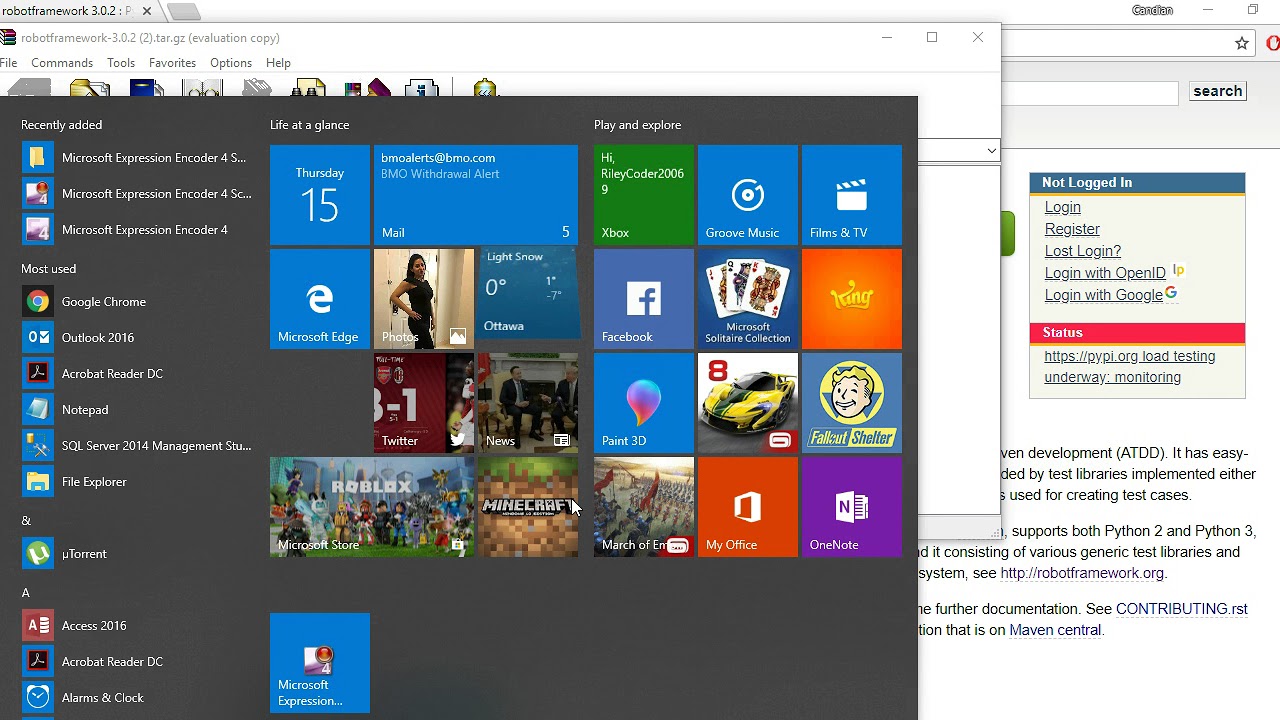The width and height of the screenshot is (1280, 720).
Task: Close the robotframework 3.0.2 browser tab
Action: pyautogui.click(x=147, y=11)
